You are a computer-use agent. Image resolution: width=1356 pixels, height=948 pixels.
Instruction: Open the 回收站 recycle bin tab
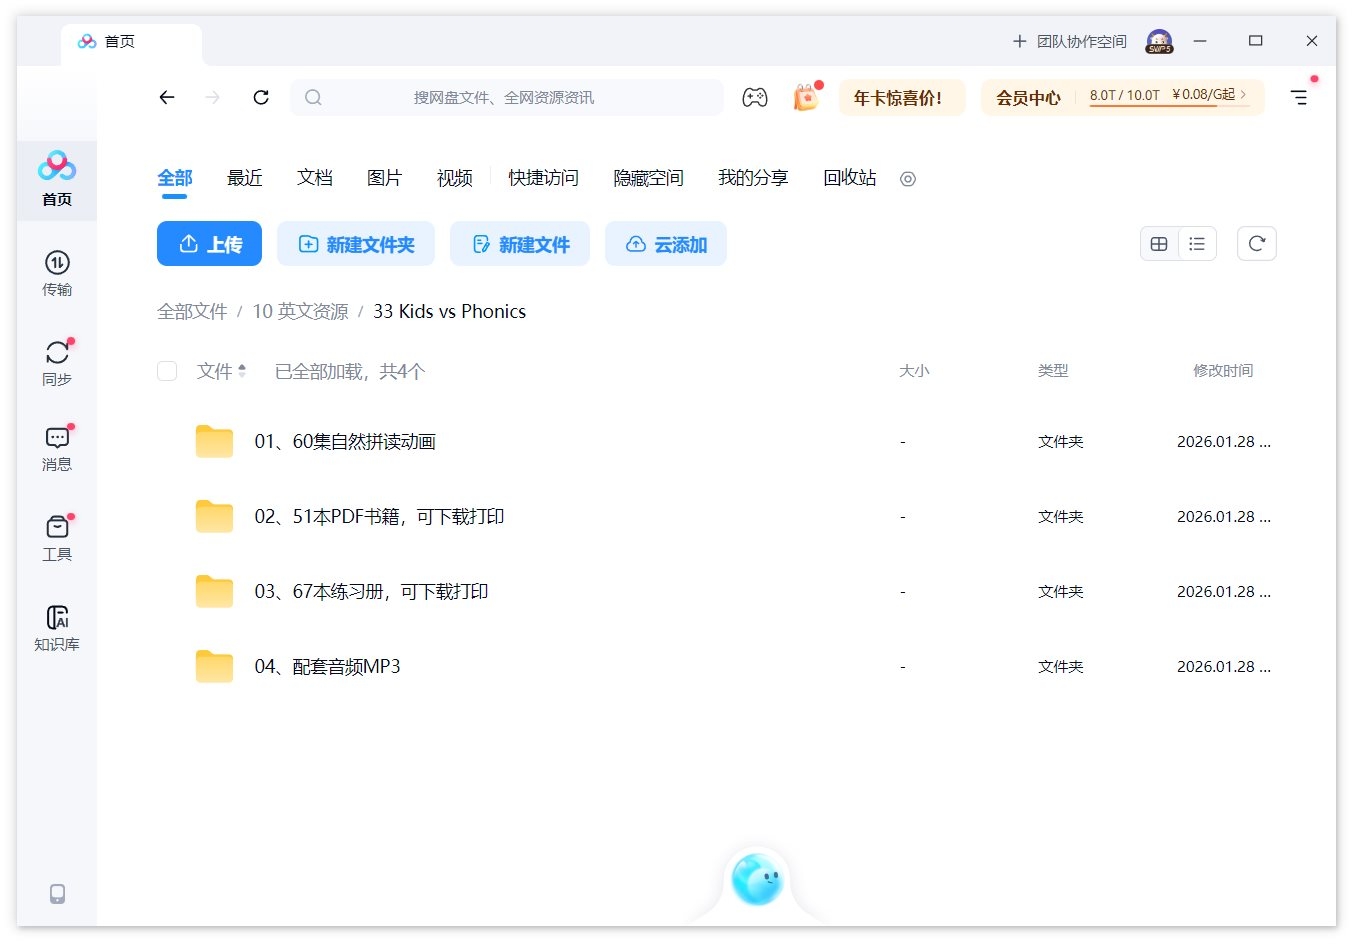(x=848, y=177)
